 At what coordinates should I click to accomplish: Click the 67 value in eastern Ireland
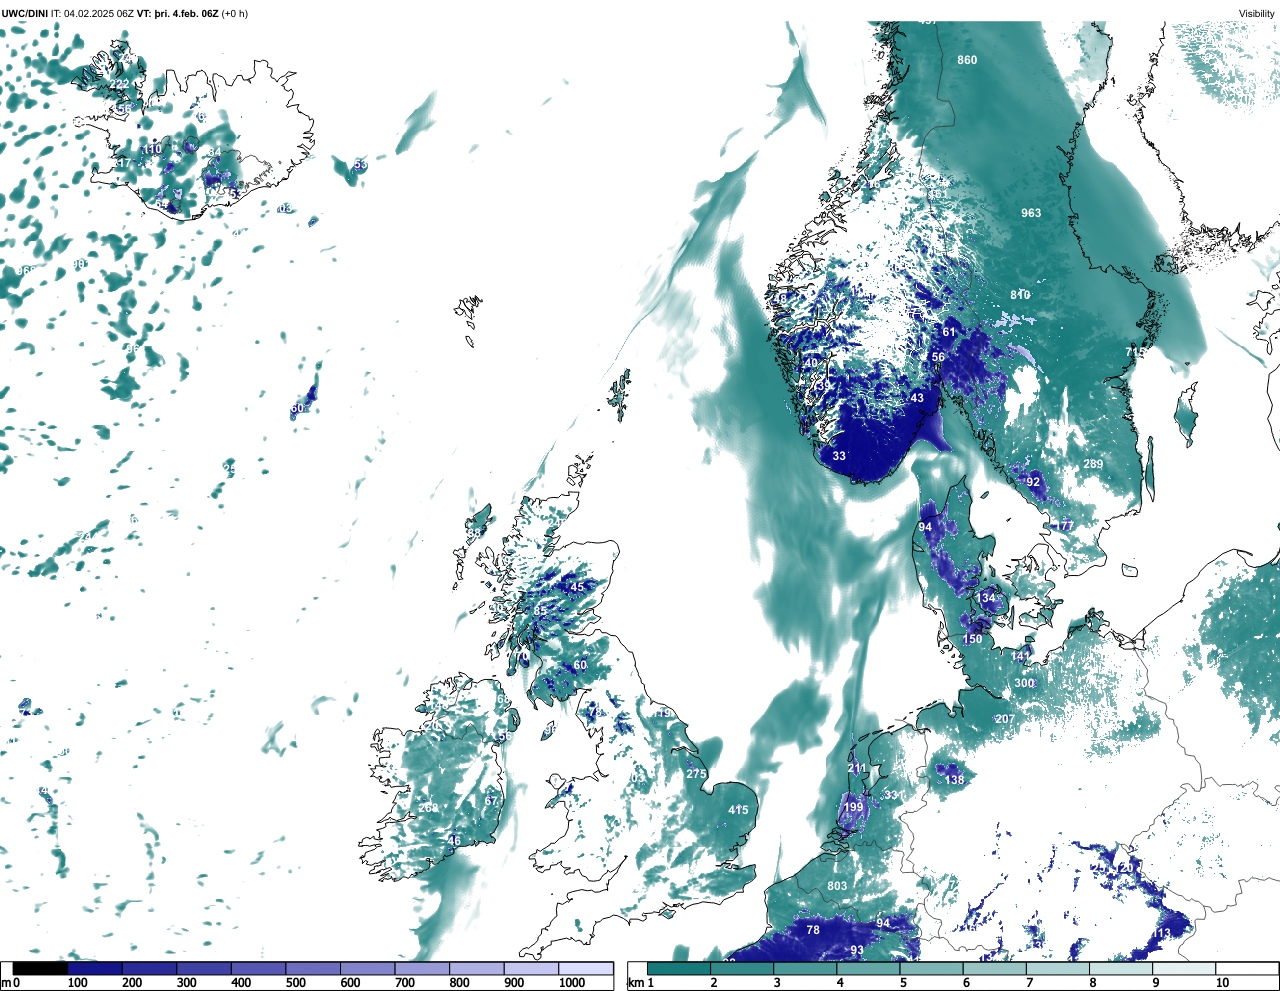click(491, 801)
